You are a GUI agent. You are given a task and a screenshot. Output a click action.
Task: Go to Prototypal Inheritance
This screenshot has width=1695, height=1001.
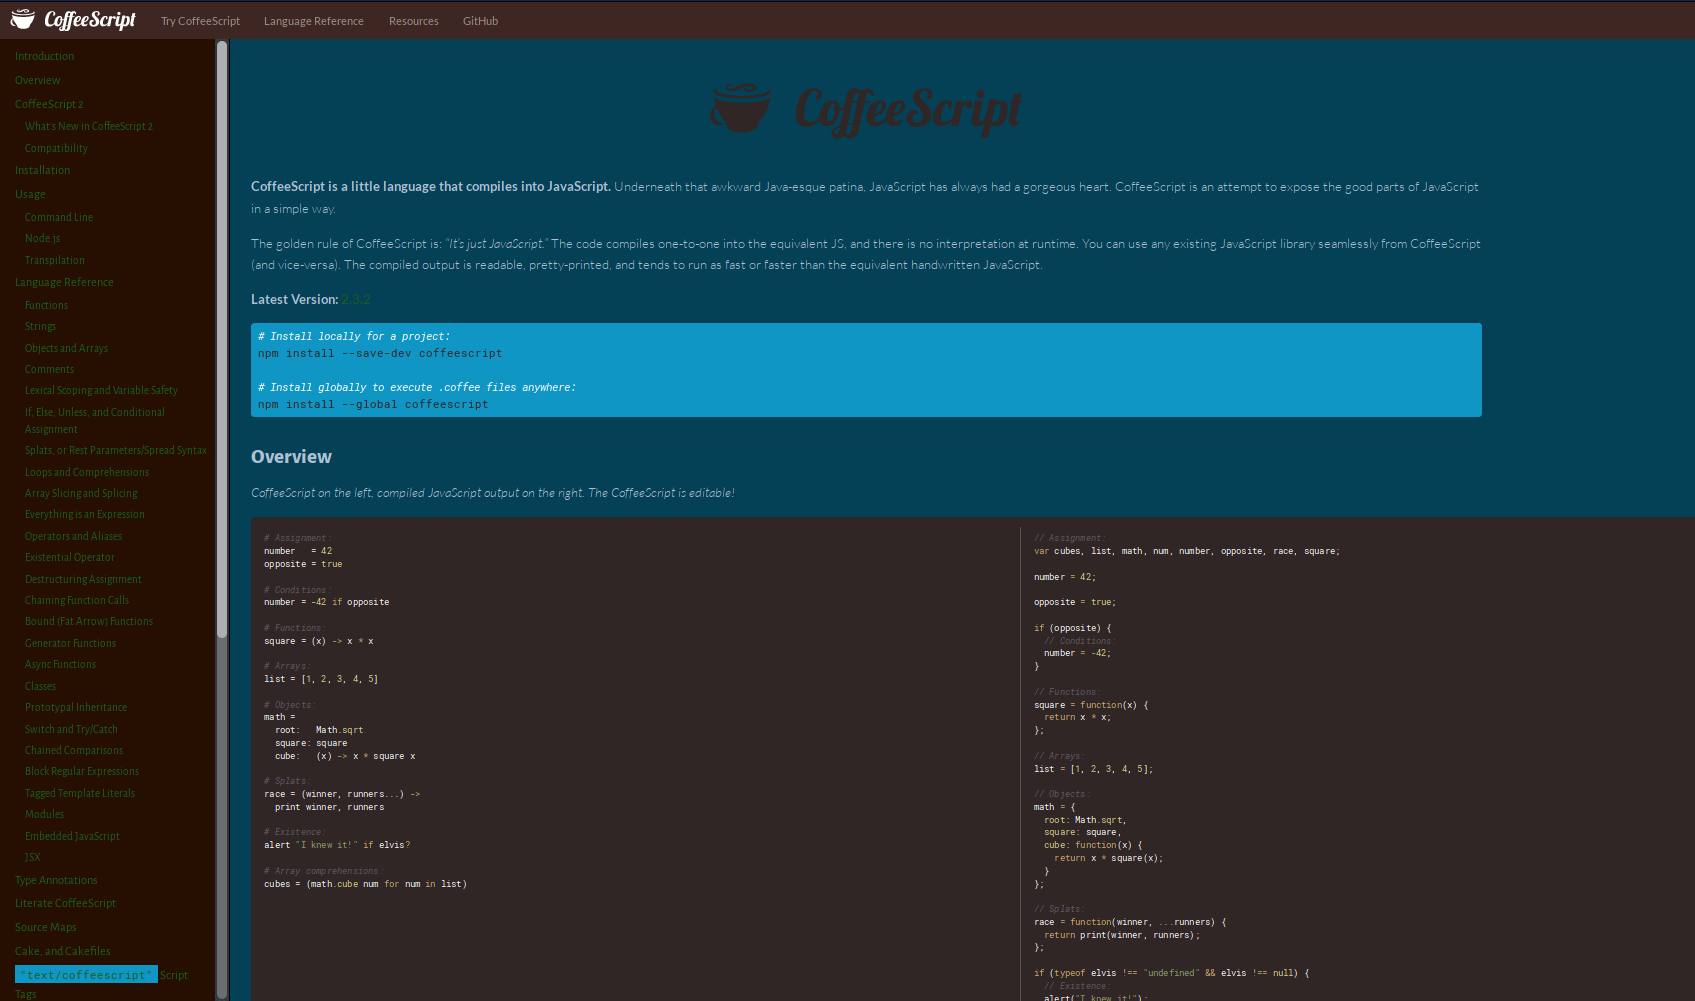76,707
